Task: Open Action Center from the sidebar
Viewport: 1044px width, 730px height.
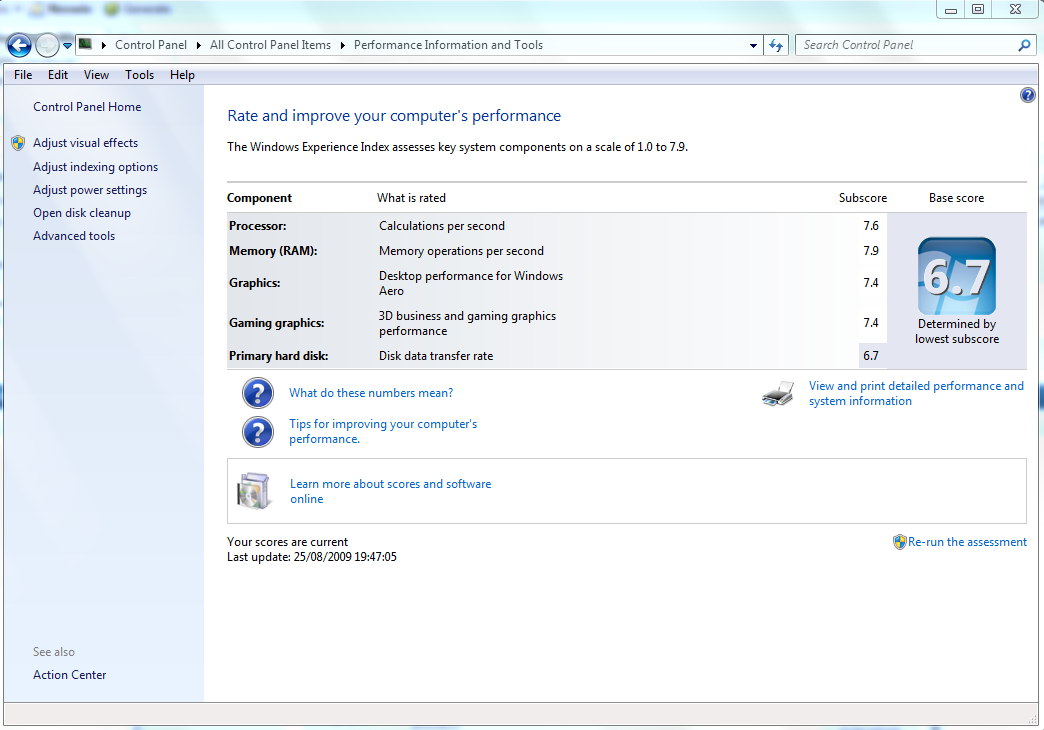Action: [x=69, y=674]
